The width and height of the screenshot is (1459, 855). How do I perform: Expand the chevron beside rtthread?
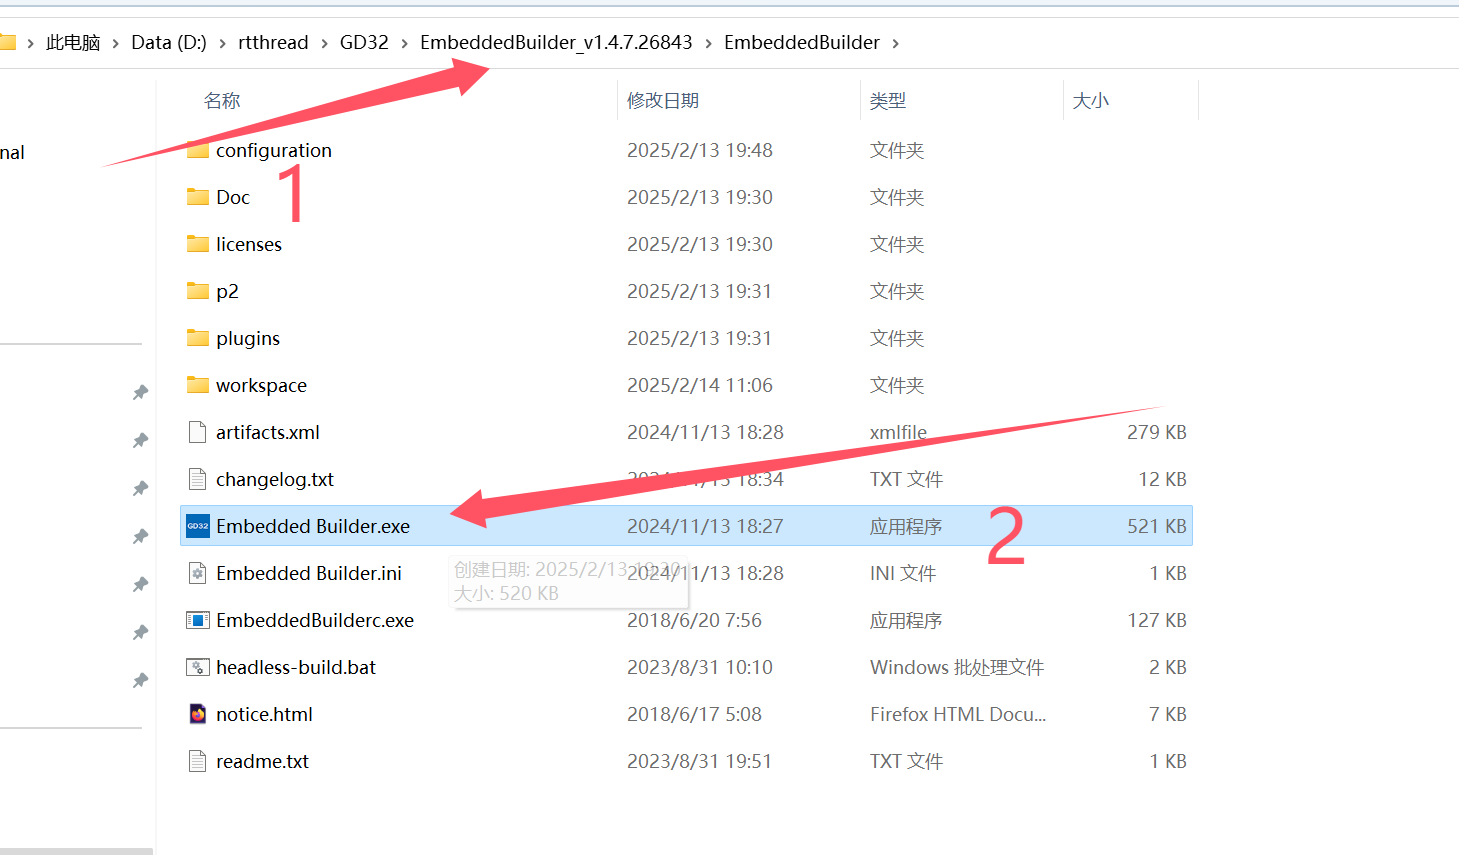pyautogui.click(x=325, y=42)
